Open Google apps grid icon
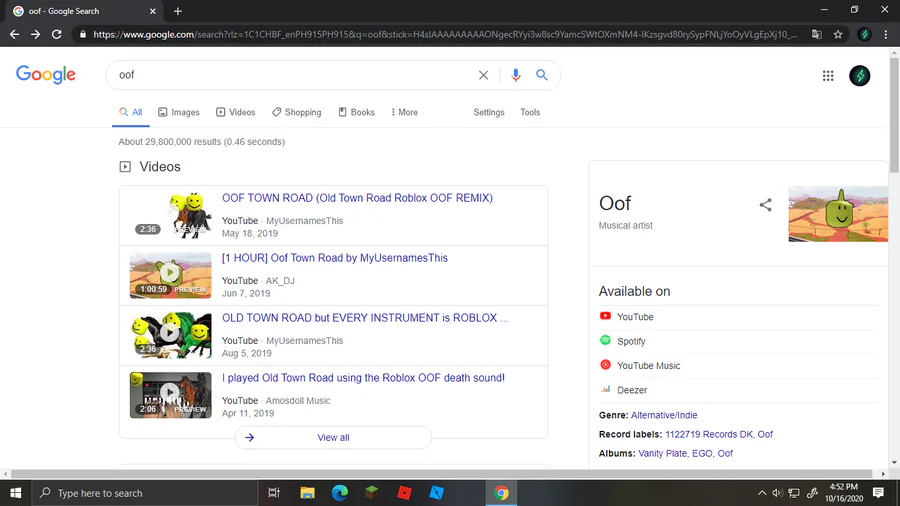This screenshot has height=506, width=900. click(x=828, y=76)
